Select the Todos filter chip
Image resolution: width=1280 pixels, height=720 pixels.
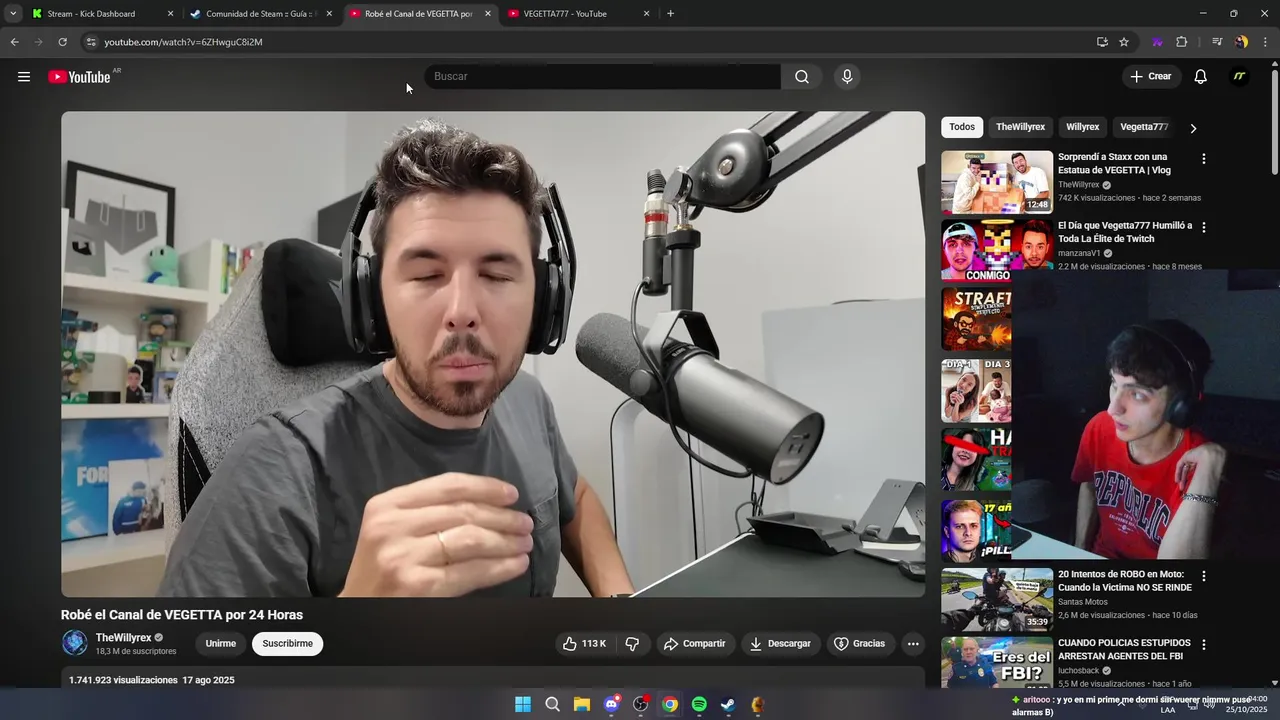click(962, 127)
